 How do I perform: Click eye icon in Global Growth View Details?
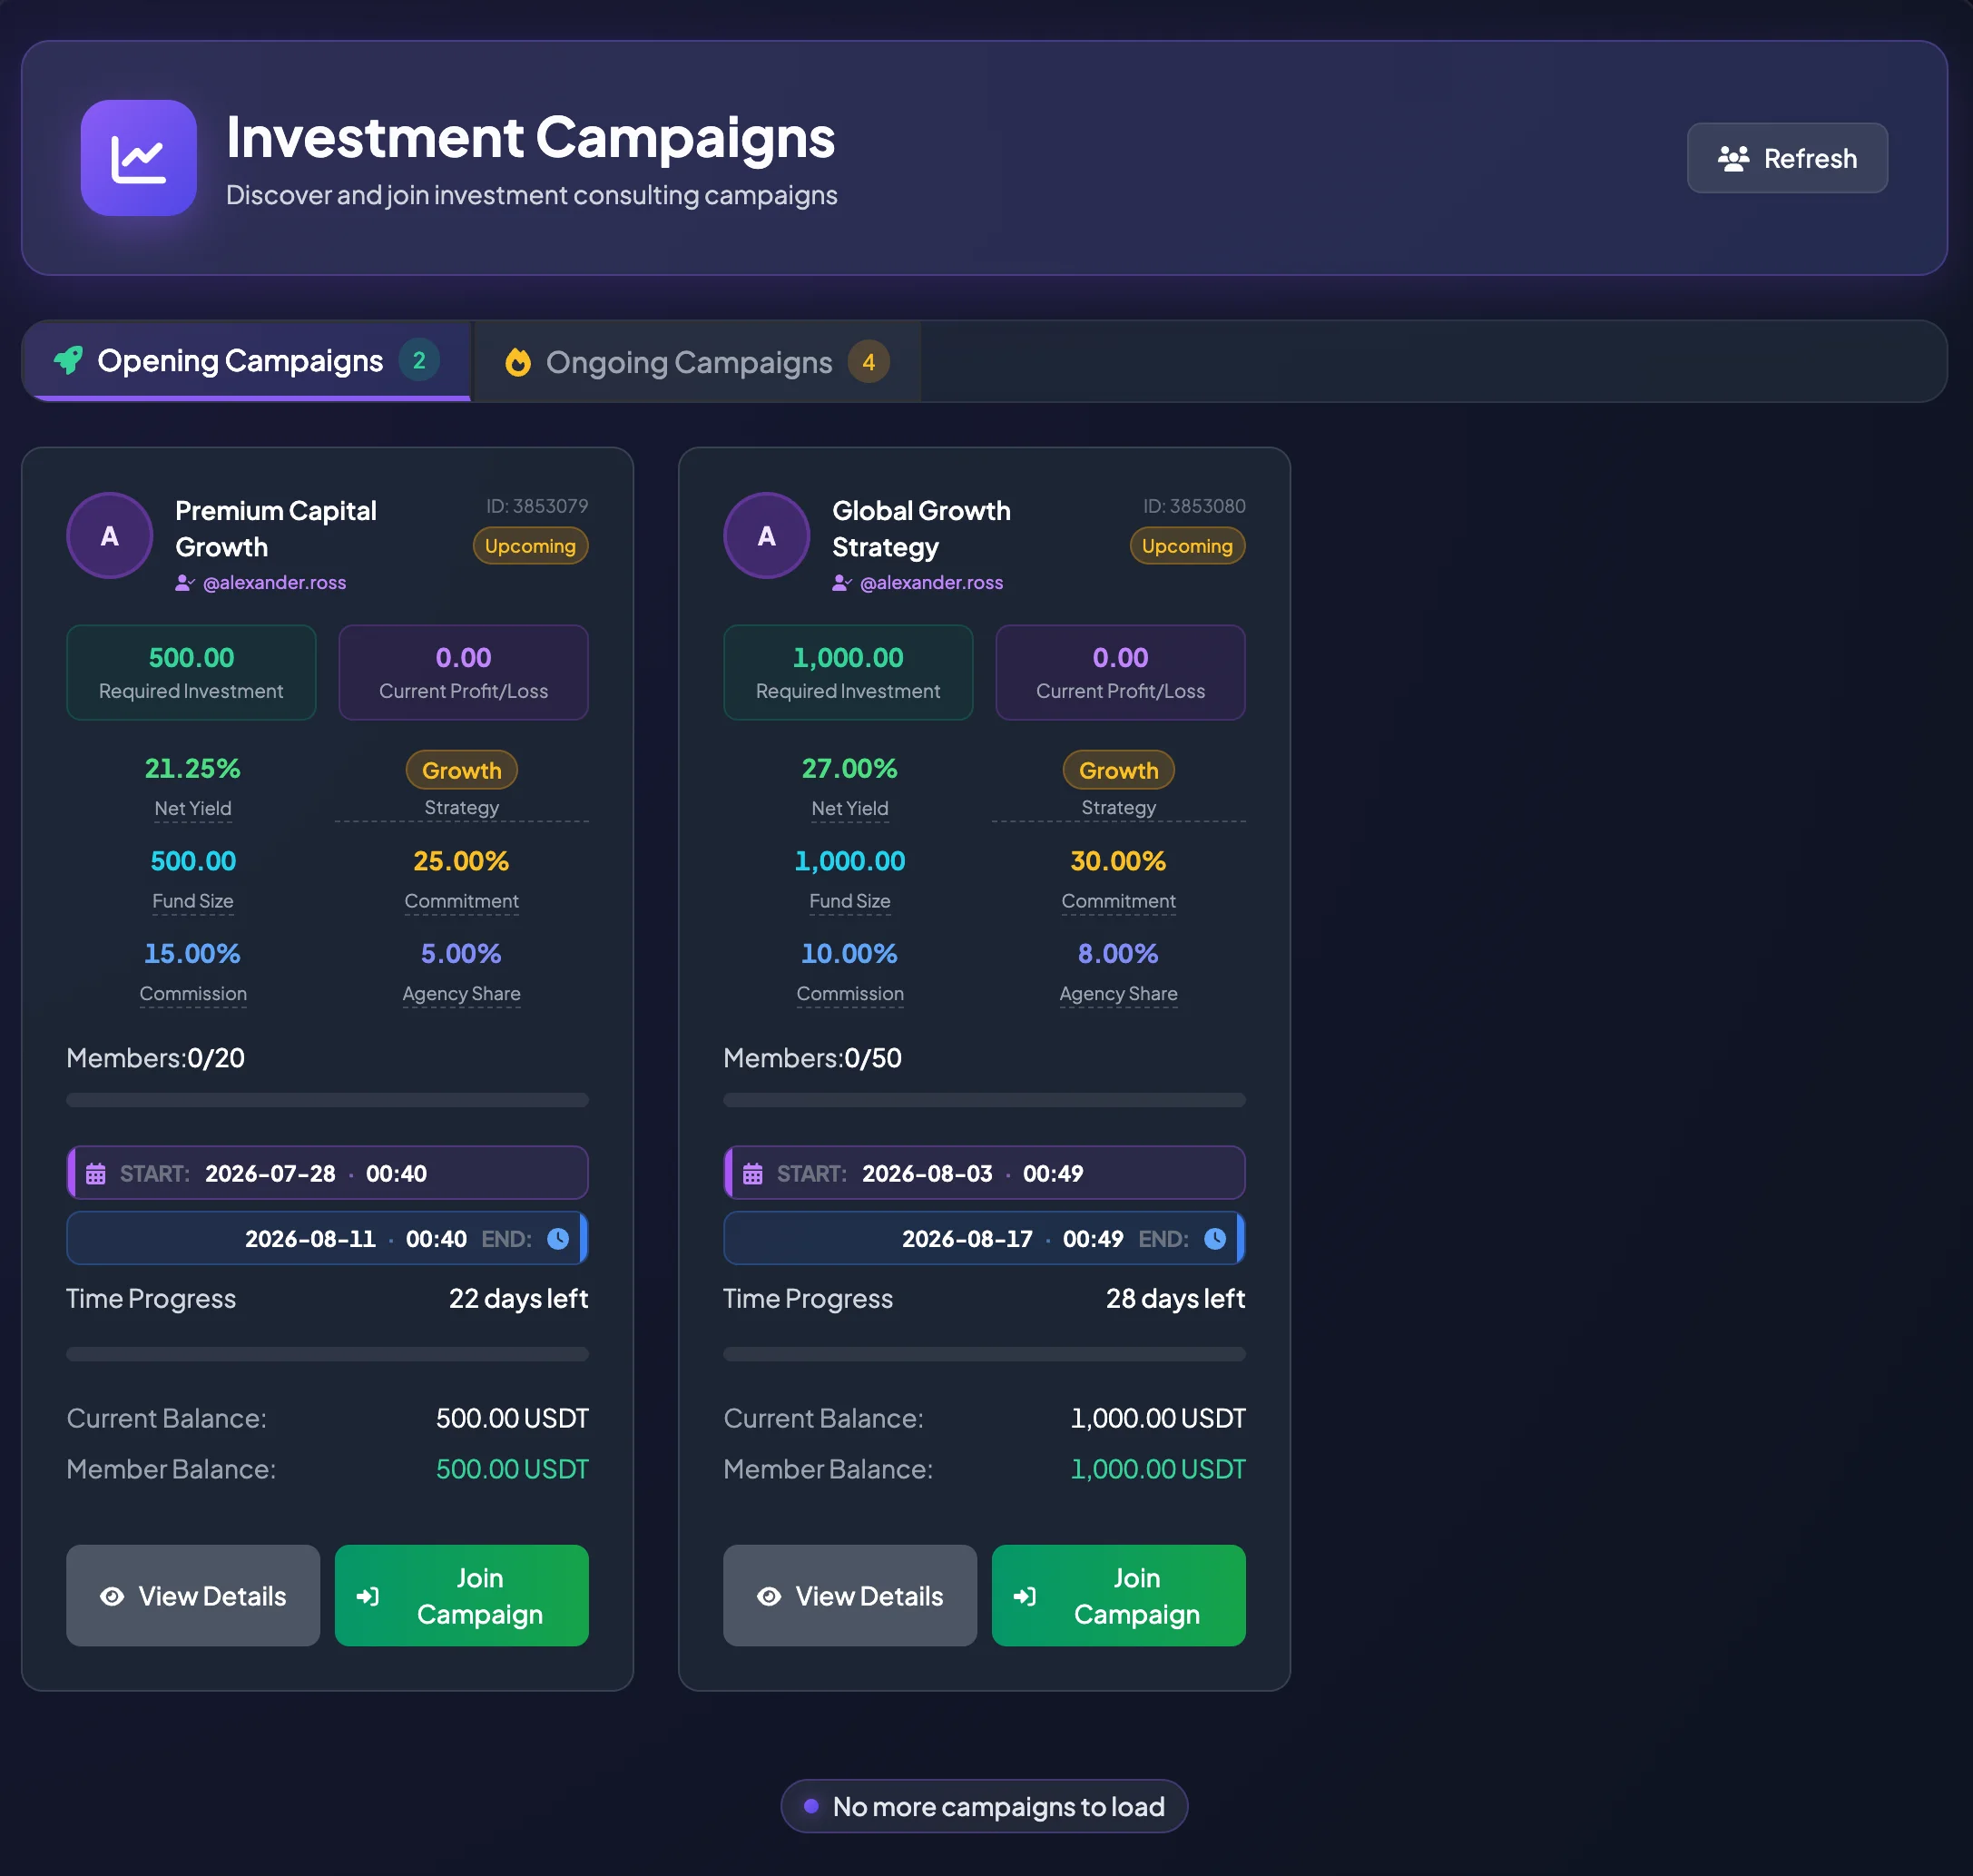[769, 1596]
